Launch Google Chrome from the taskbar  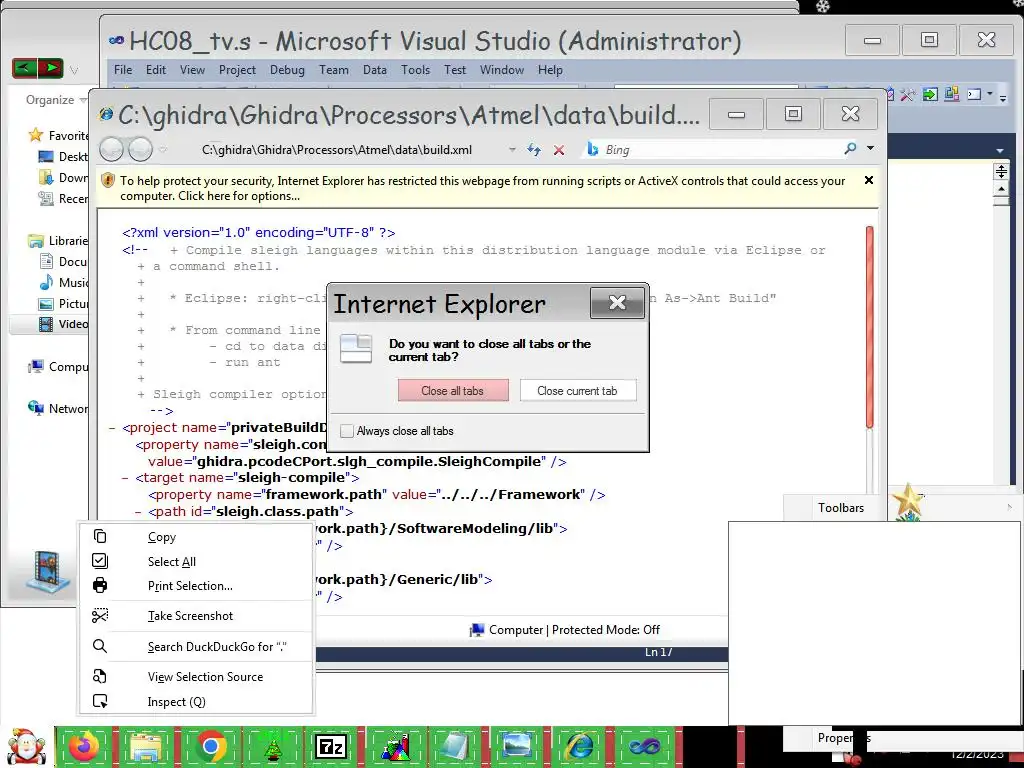point(210,746)
